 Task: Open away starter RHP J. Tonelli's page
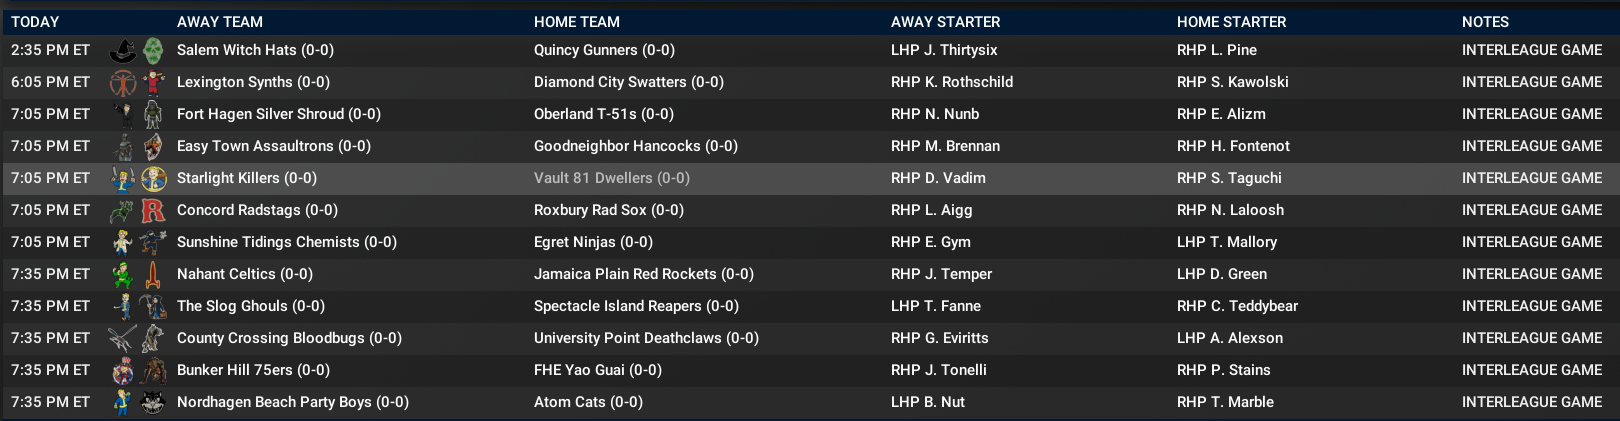point(938,370)
